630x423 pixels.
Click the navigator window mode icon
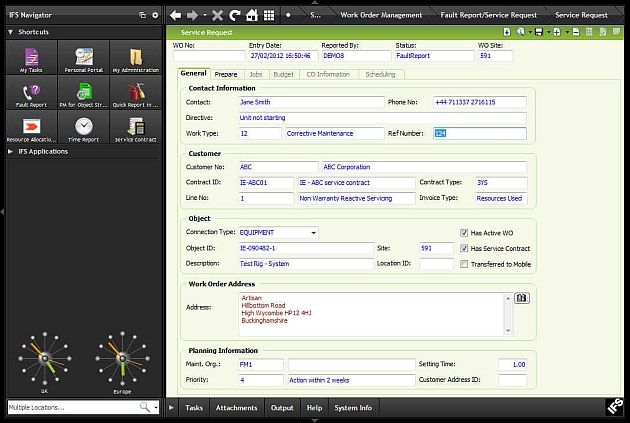click(142, 15)
